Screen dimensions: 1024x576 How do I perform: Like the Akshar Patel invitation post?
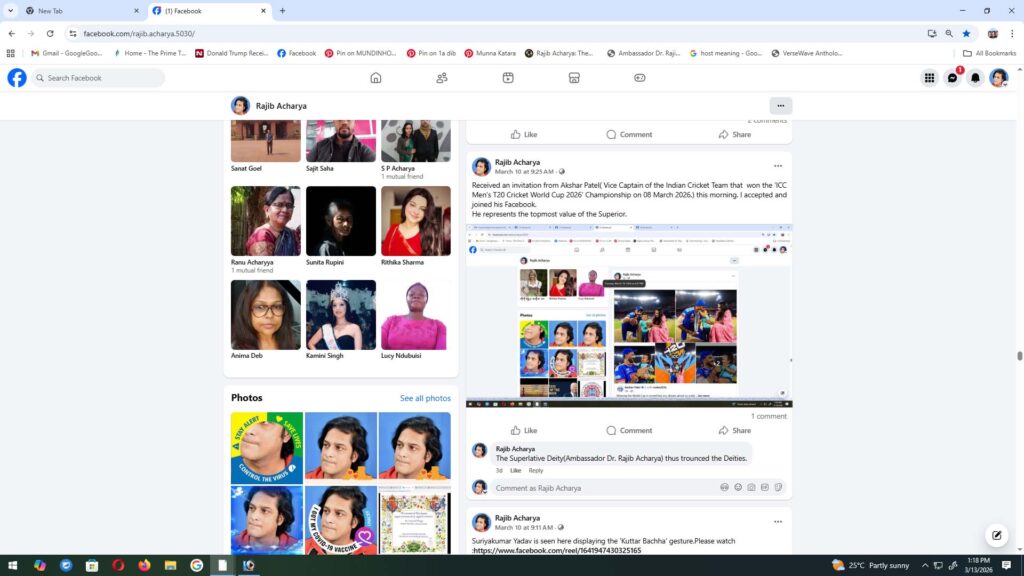pos(523,431)
